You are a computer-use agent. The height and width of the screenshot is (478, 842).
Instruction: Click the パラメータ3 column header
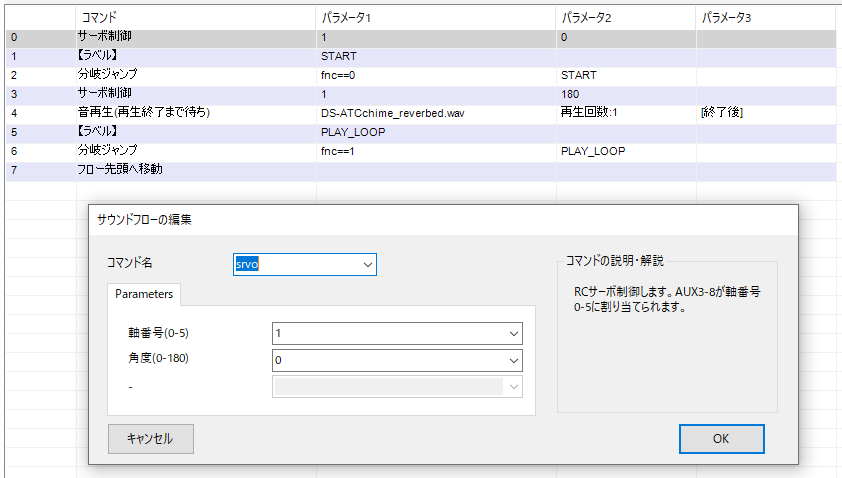click(x=728, y=18)
